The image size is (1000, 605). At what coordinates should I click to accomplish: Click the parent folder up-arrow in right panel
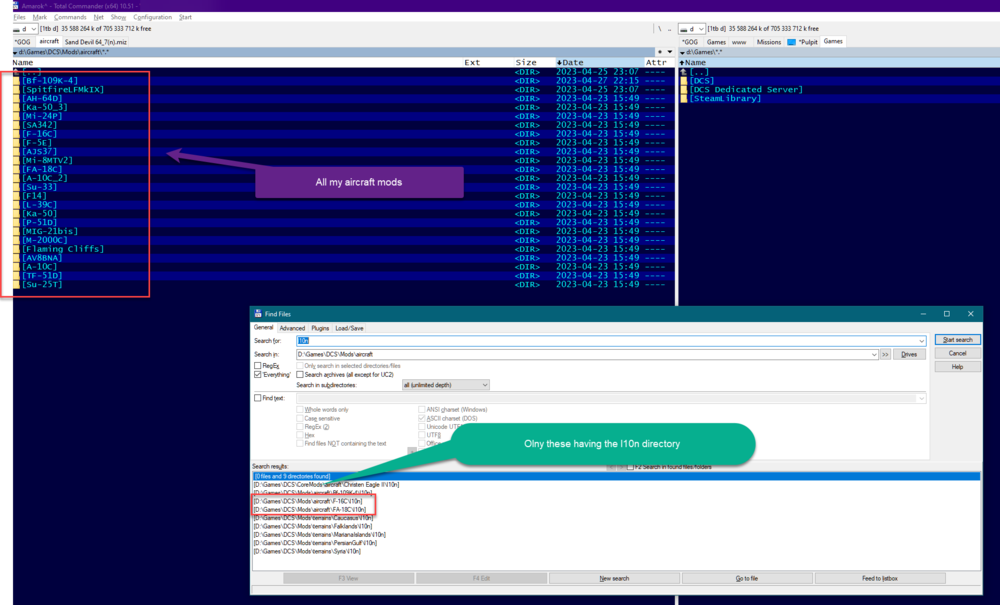[684, 71]
